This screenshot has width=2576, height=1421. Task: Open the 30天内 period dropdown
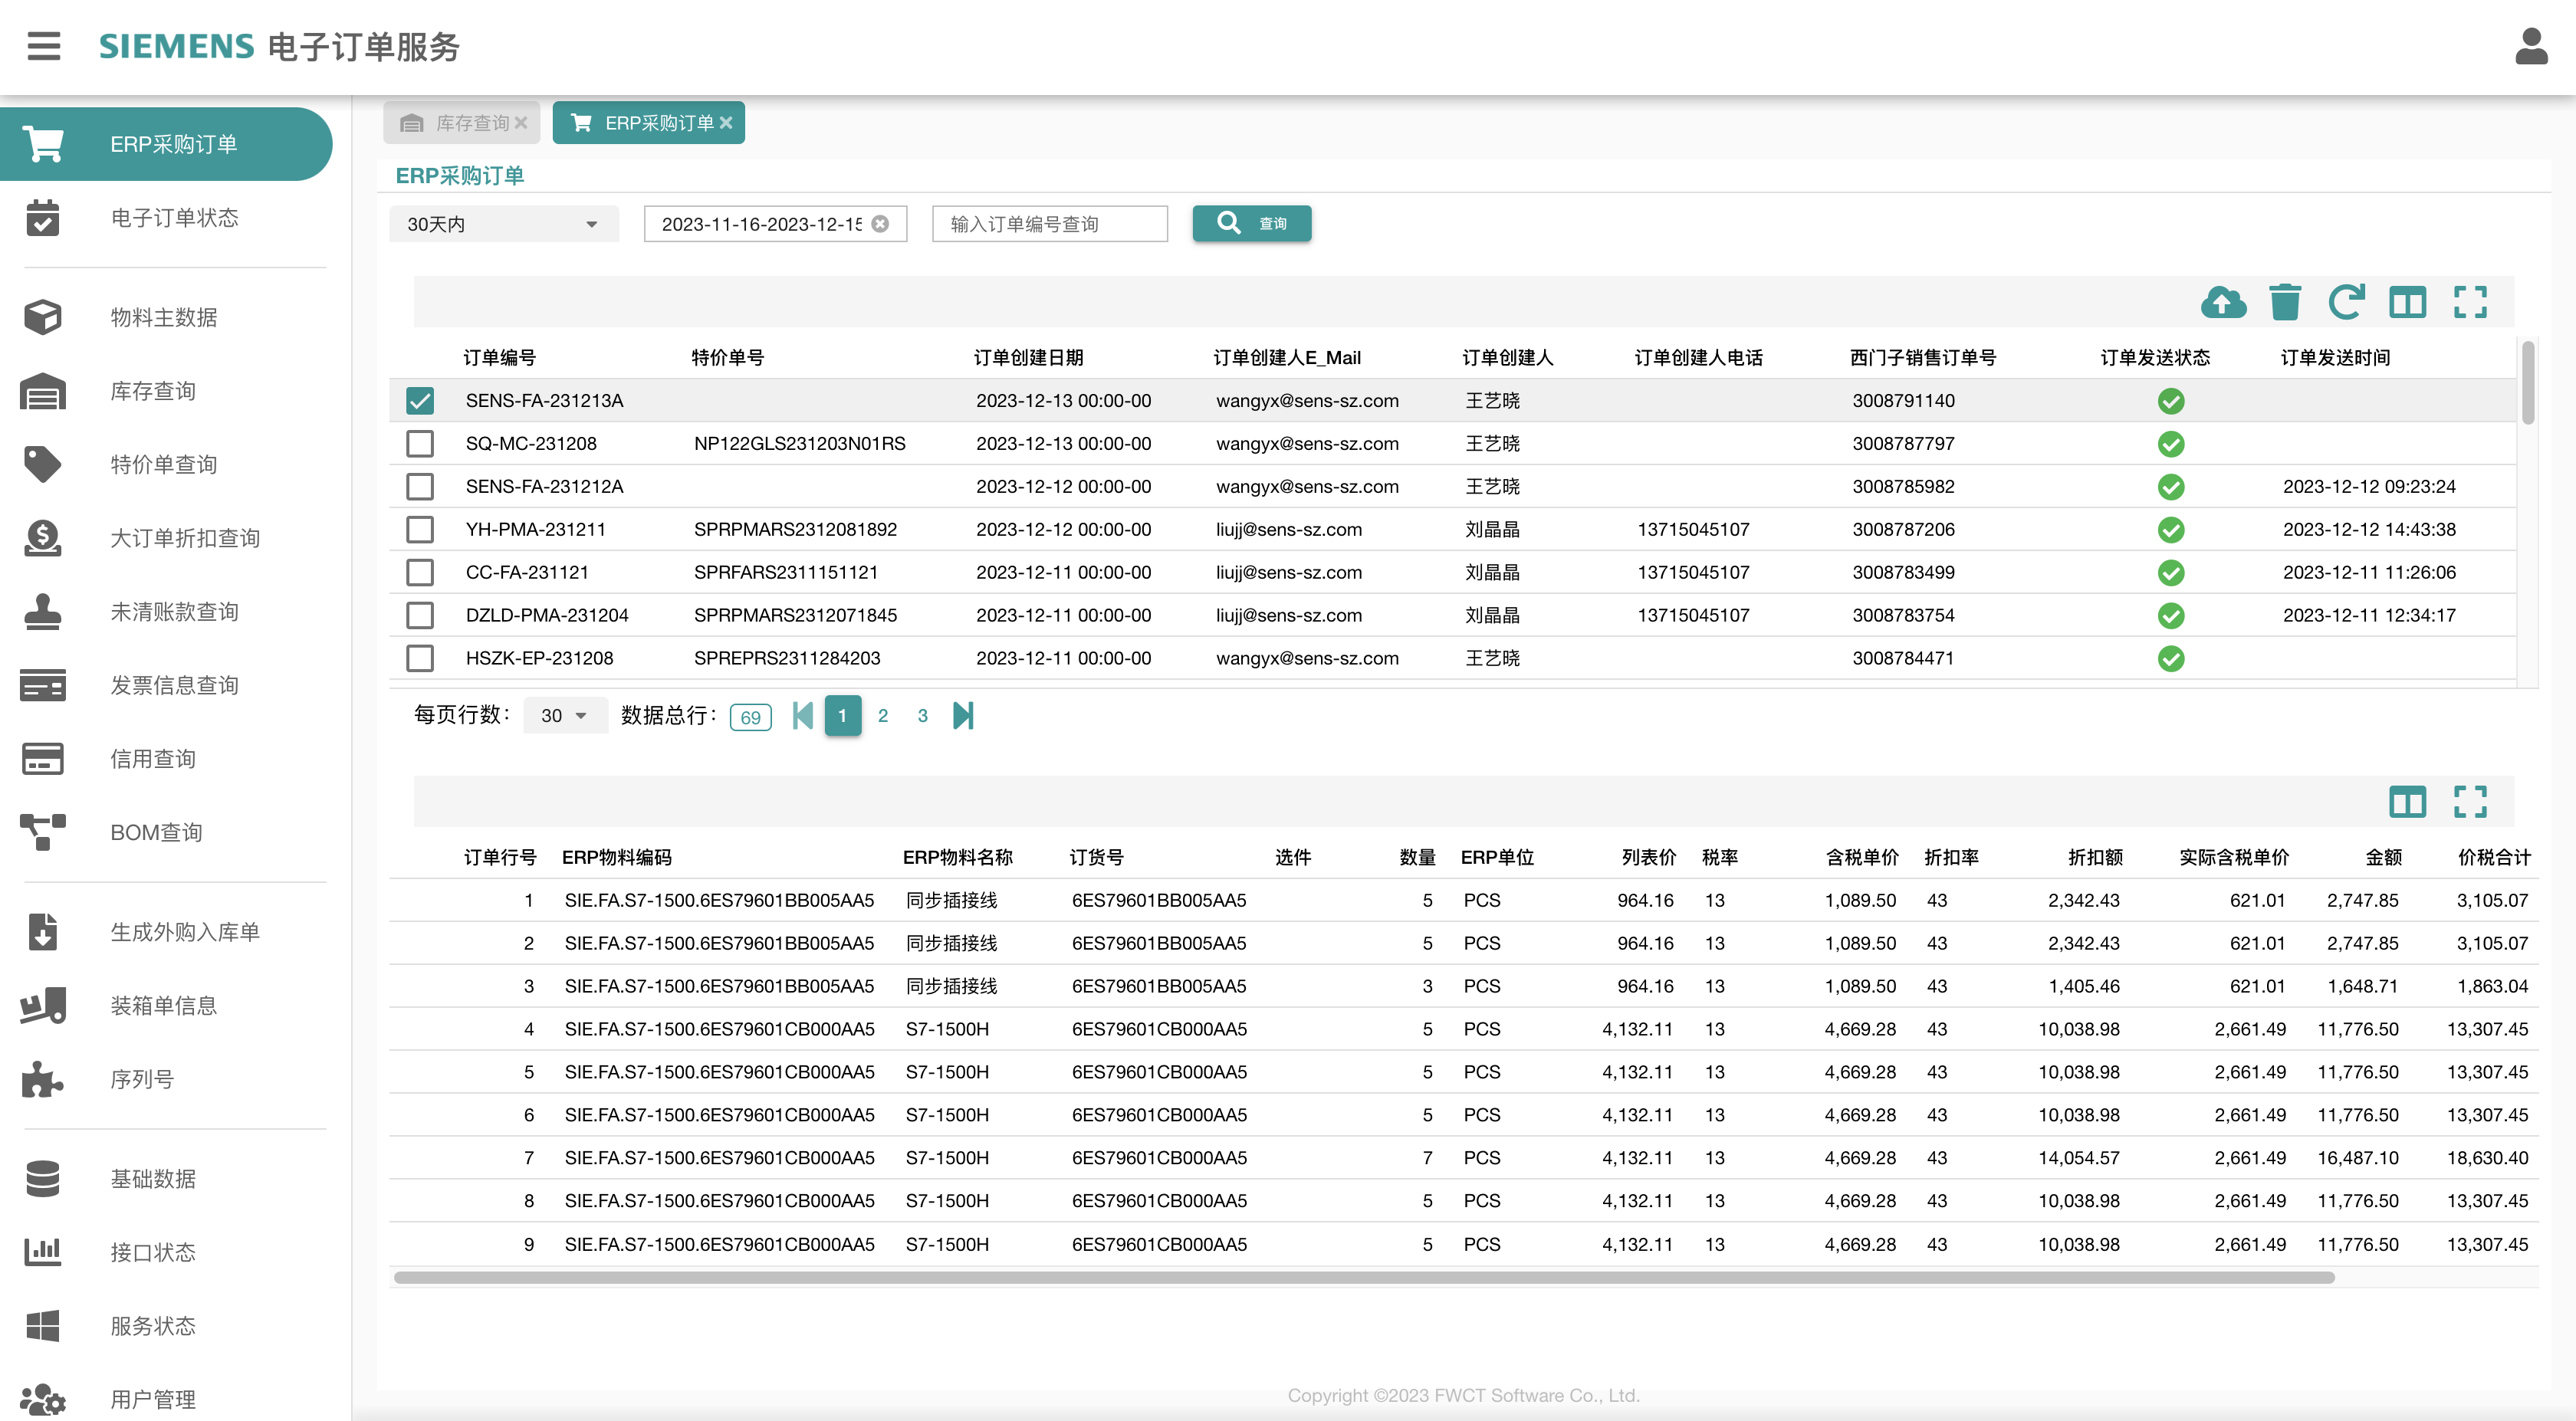click(504, 224)
